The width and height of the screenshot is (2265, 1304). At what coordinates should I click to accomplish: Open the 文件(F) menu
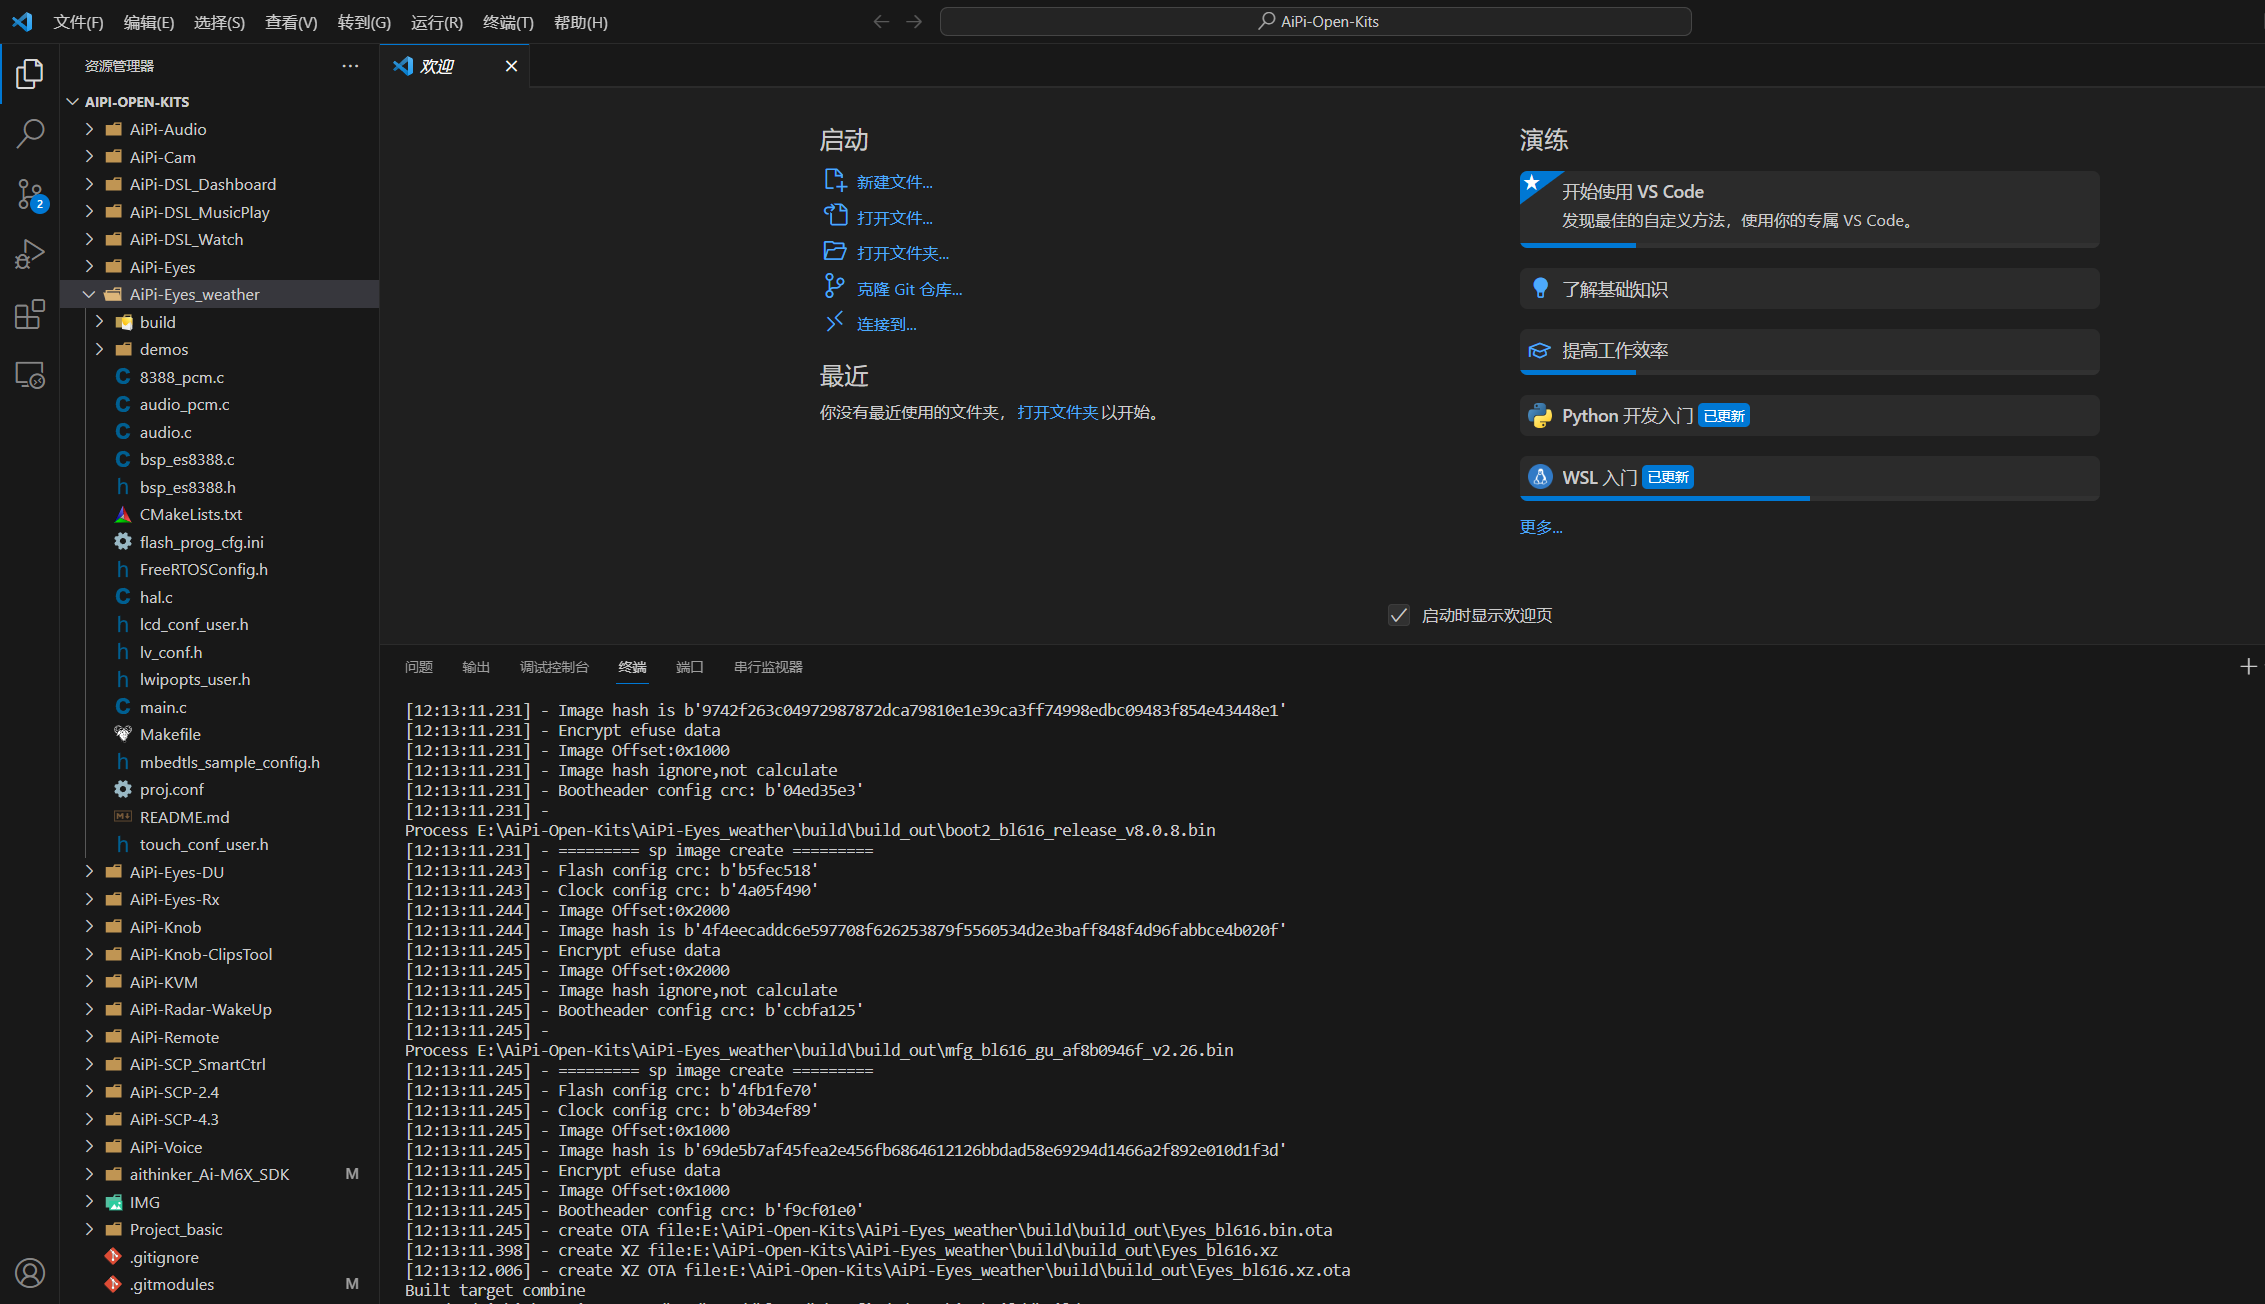pos(79,22)
